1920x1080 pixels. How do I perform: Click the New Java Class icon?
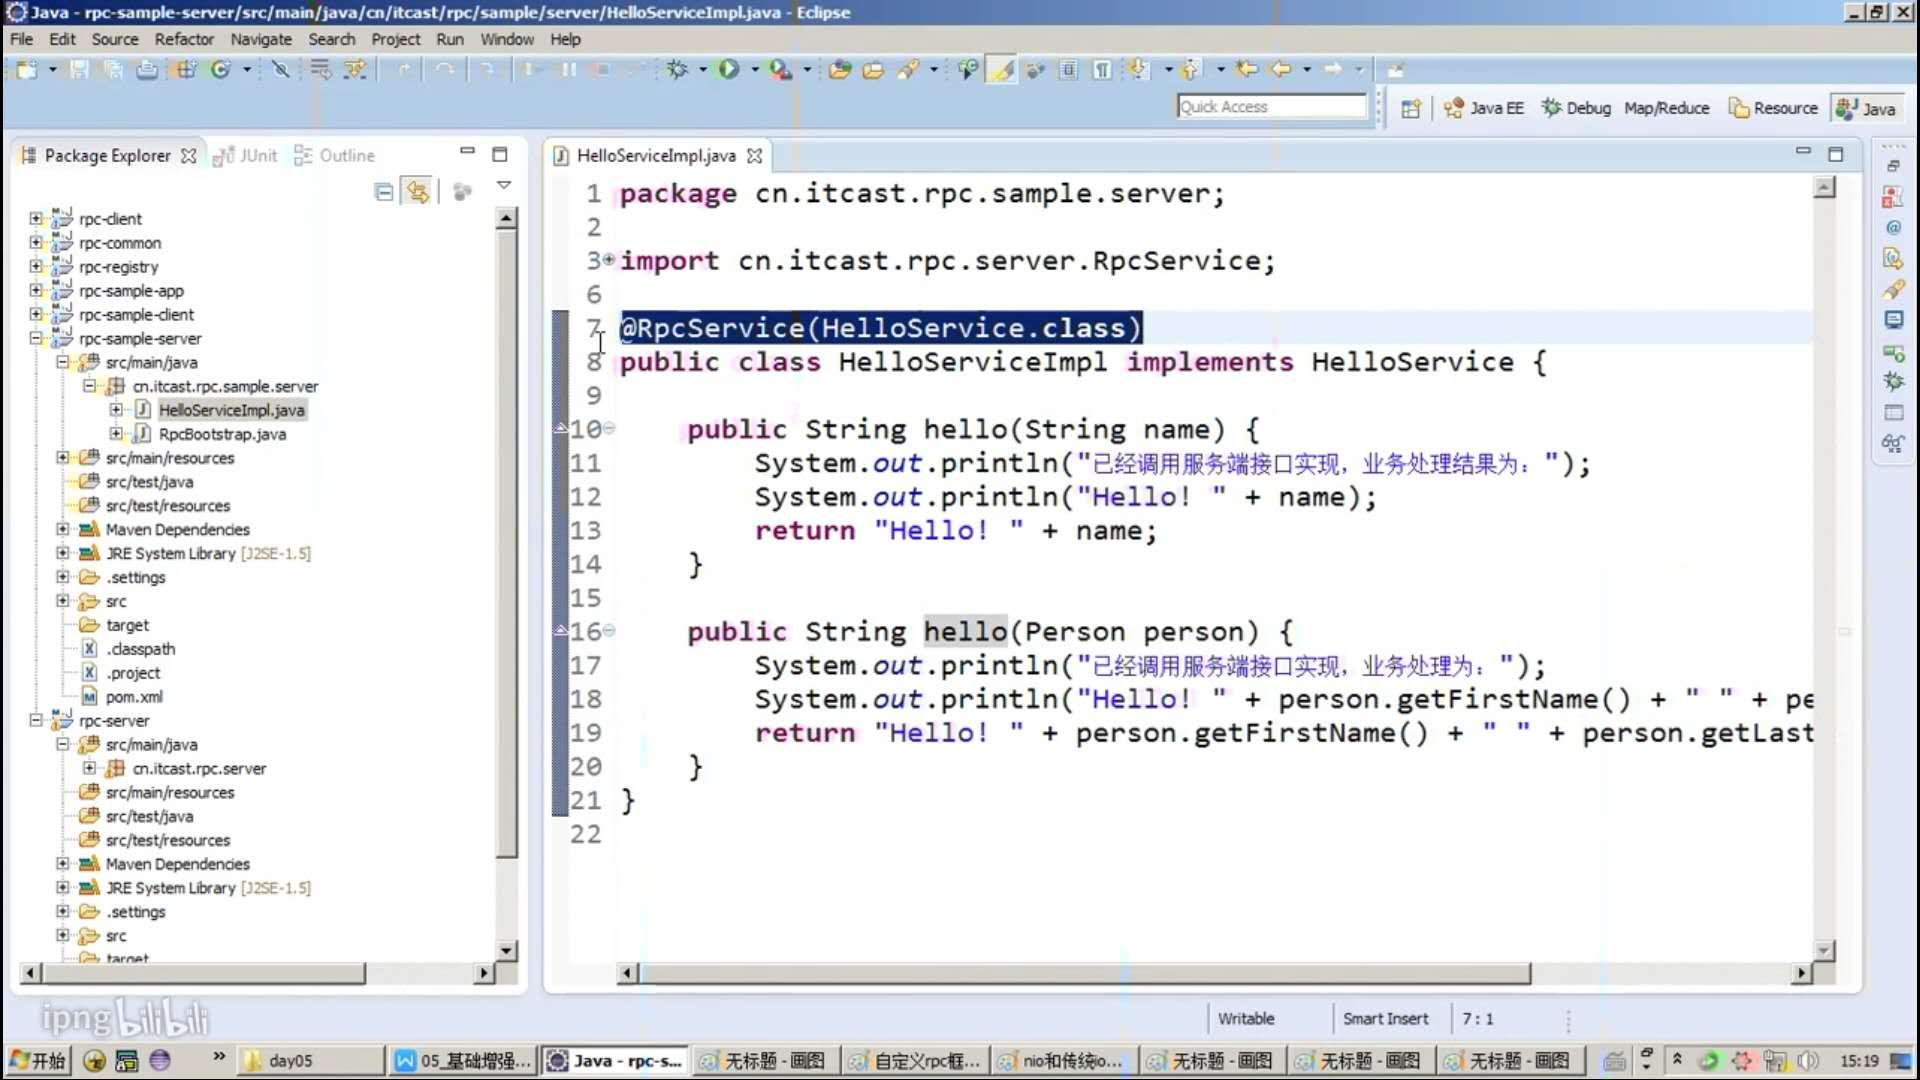pyautogui.click(x=221, y=69)
